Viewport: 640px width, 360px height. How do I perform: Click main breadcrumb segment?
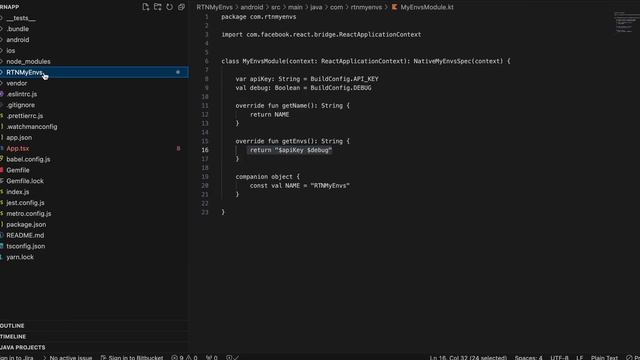point(295,7)
